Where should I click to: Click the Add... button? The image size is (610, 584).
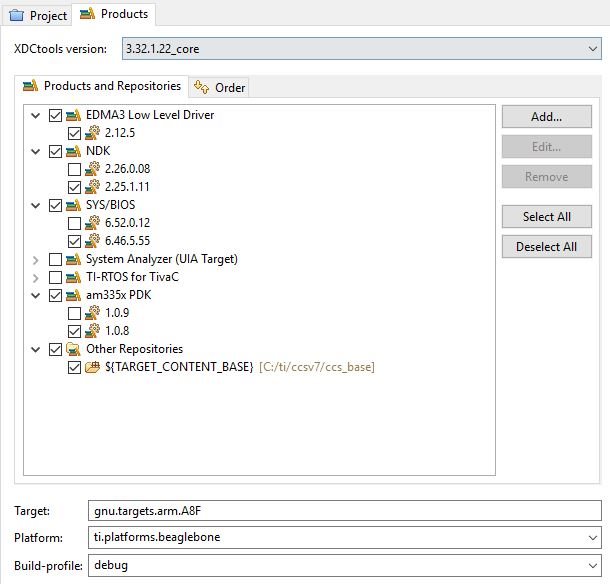pyautogui.click(x=547, y=117)
